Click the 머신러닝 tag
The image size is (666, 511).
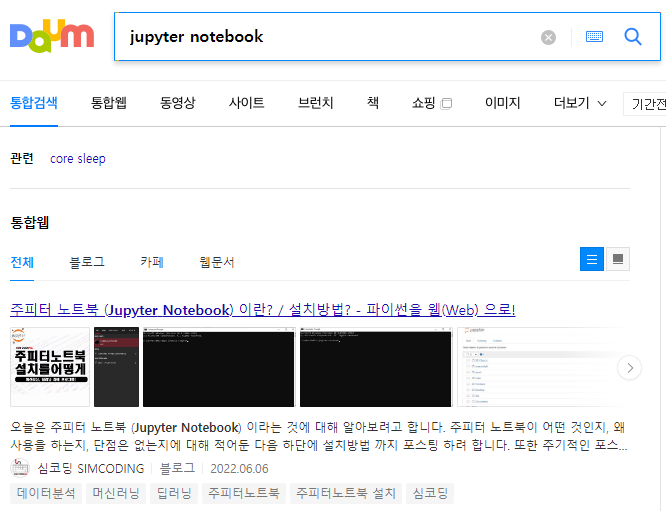pos(116,493)
